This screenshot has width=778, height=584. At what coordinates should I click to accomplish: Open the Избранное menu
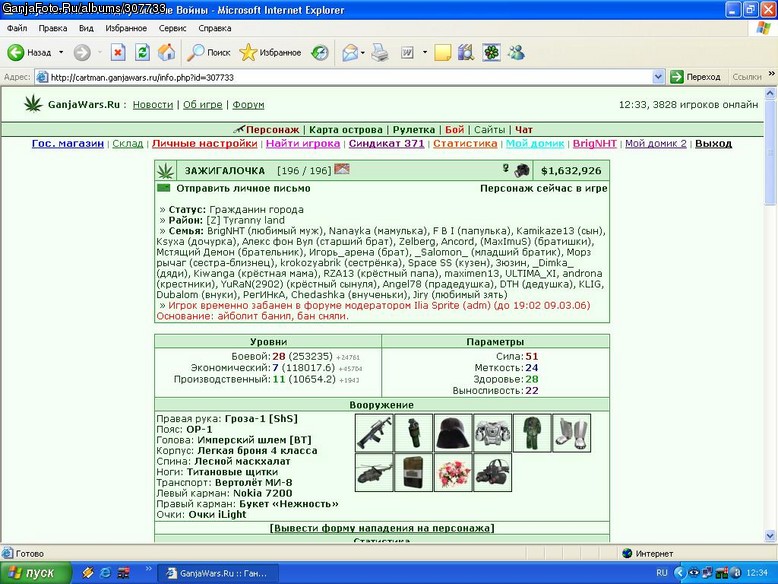pos(126,28)
